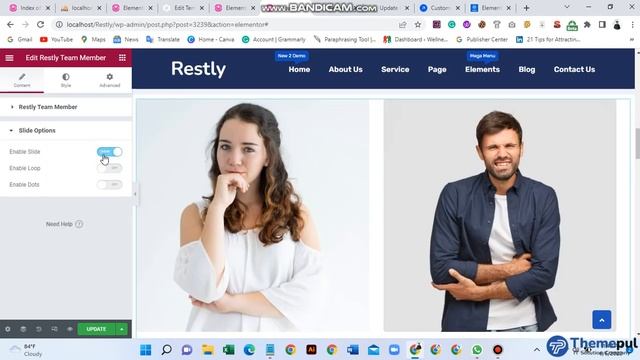Screen dimensions: 640x360
Task: Select the man team member photo
Action: pyautogui.click(x=500, y=216)
